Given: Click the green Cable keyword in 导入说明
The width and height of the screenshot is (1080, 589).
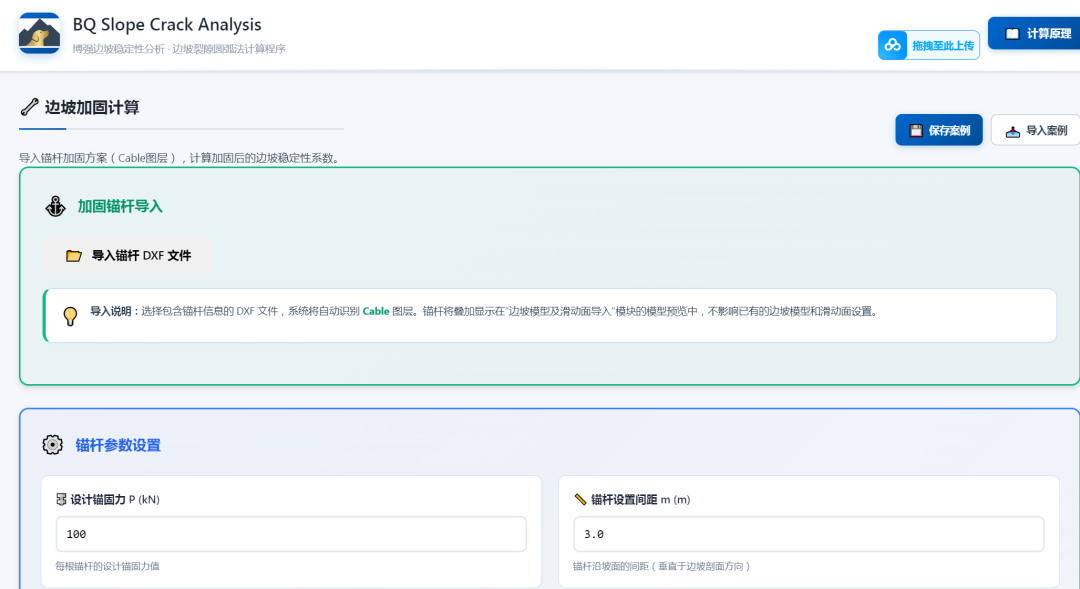Looking at the screenshot, I should click(x=376, y=311).
